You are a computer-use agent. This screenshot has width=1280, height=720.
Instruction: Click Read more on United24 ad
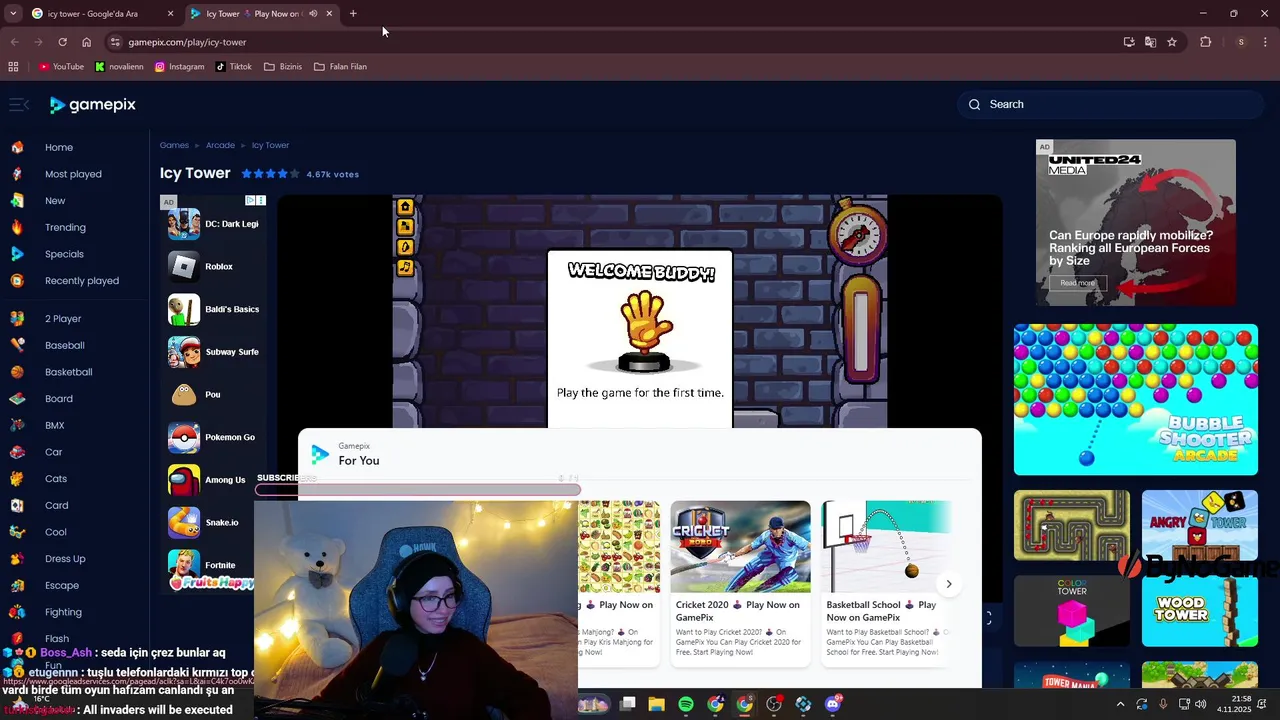(1077, 283)
